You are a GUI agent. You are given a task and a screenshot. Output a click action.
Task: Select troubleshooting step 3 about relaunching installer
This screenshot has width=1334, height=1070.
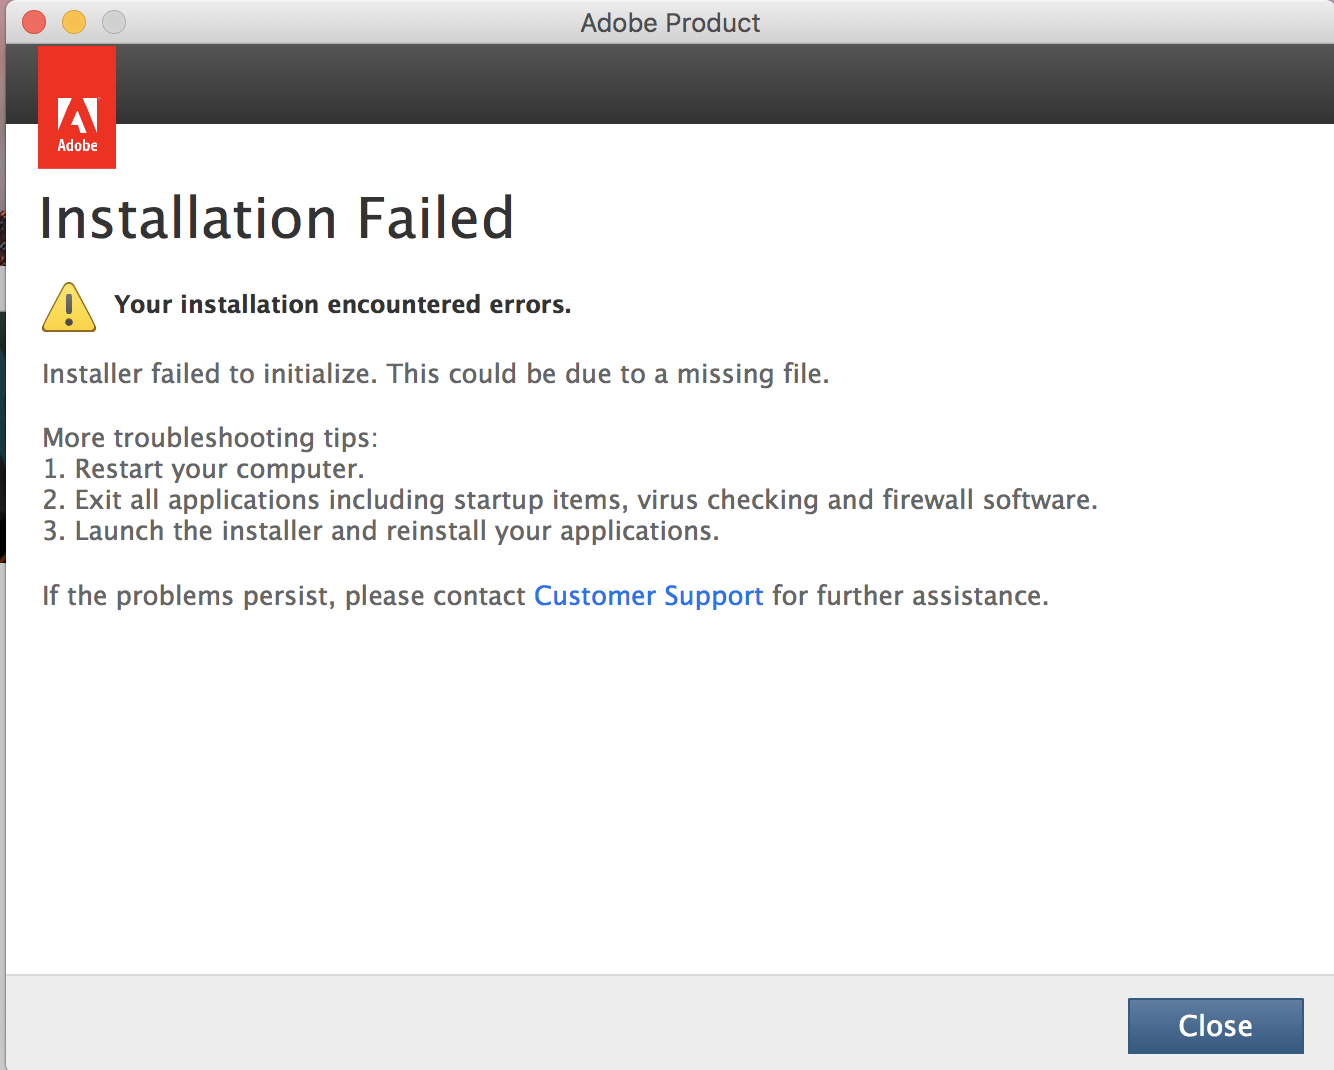tap(380, 531)
